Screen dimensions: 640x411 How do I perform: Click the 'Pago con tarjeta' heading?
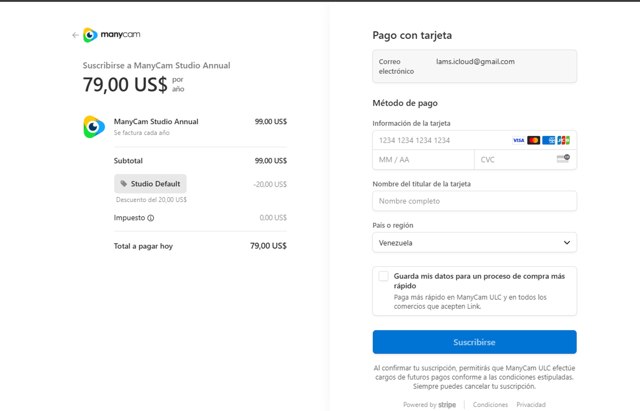412,36
